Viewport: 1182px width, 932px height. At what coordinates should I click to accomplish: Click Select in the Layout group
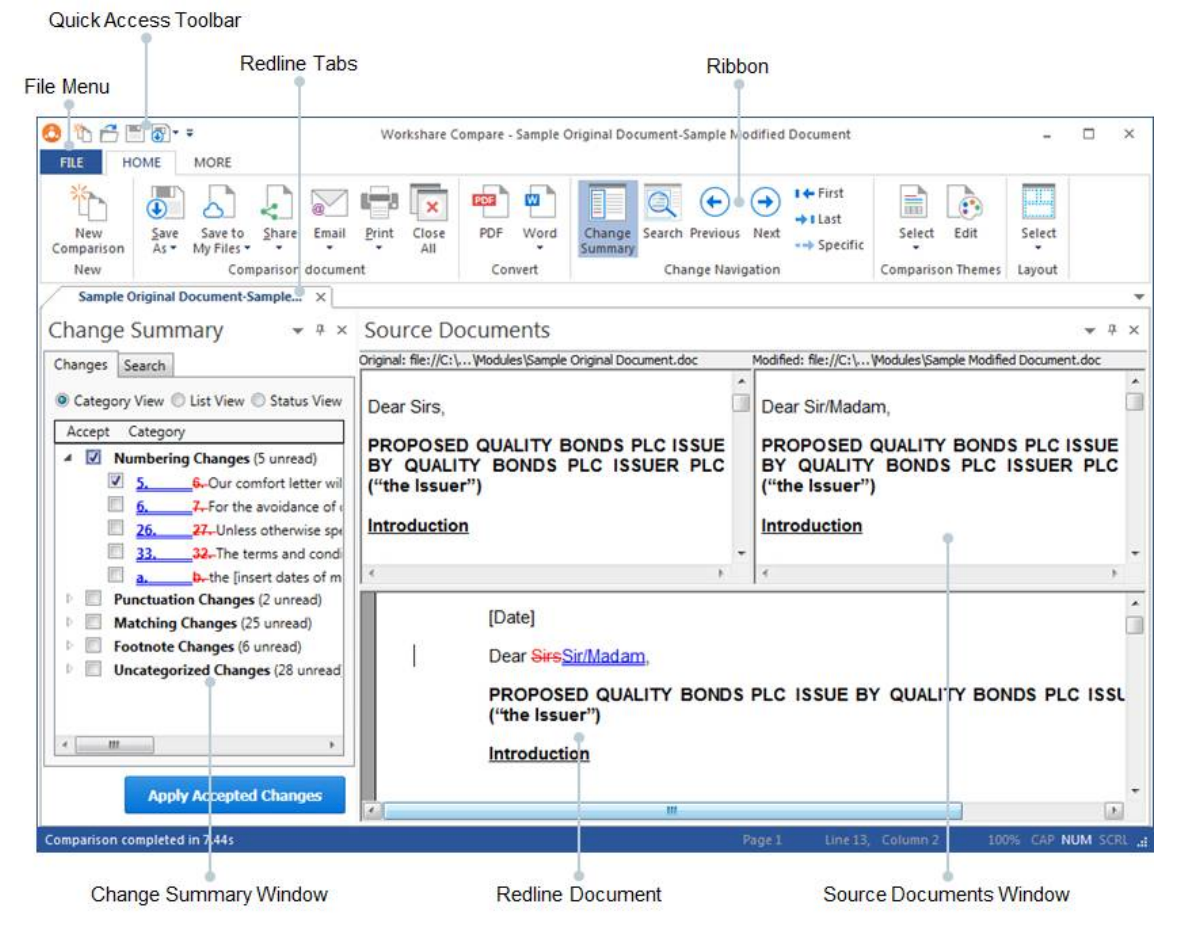1038,218
